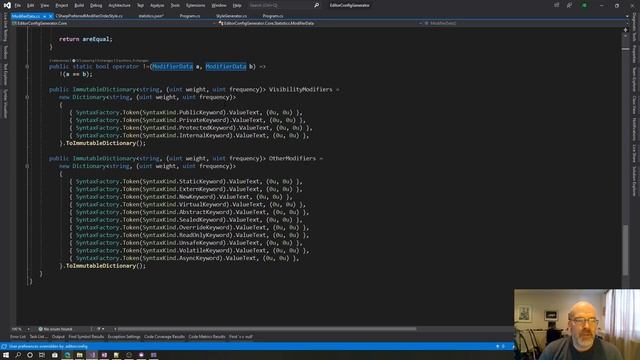This screenshot has width=640, height=360.
Task: Switch to the StyleGenerator.cs tab
Action: [231, 16]
